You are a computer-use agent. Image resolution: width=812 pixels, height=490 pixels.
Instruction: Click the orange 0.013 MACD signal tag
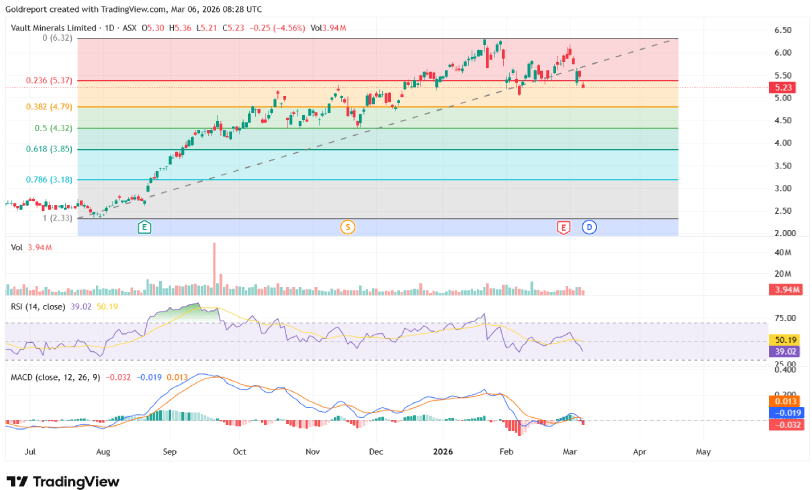(783, 400)
